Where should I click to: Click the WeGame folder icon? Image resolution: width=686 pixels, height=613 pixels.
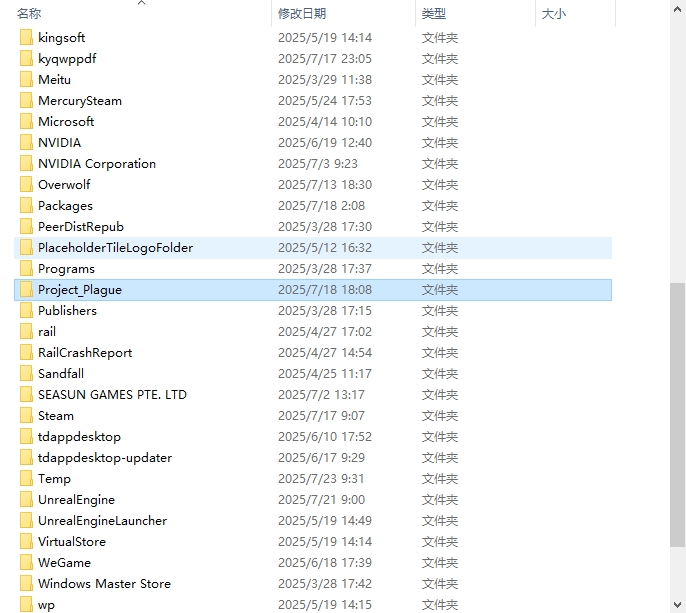pyautogui.click(x=26, y=563)
